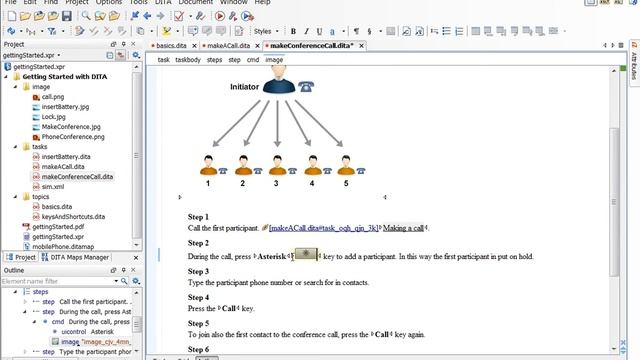Viewport: 640px width, 360px height.
Task: Click the Insert paragraph pilcrow icon
Action: [356, 31]
